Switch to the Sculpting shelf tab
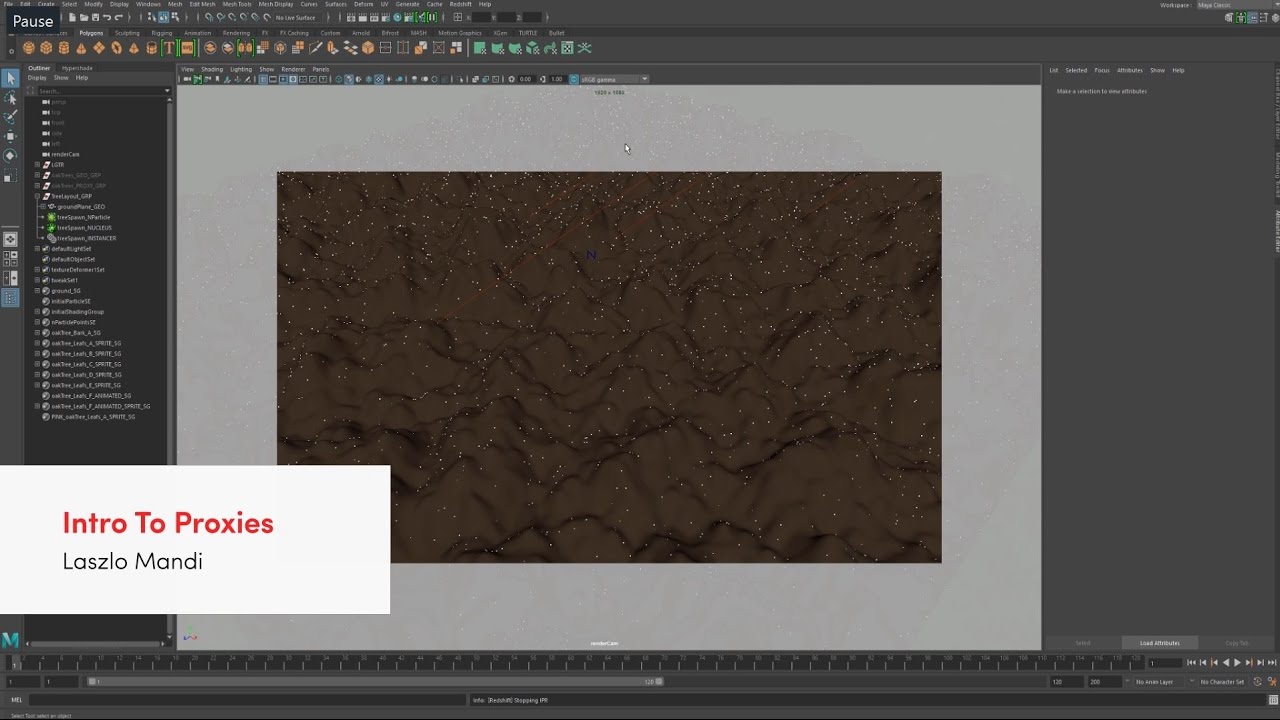The image size is (1280, 720). click(127, 33)
